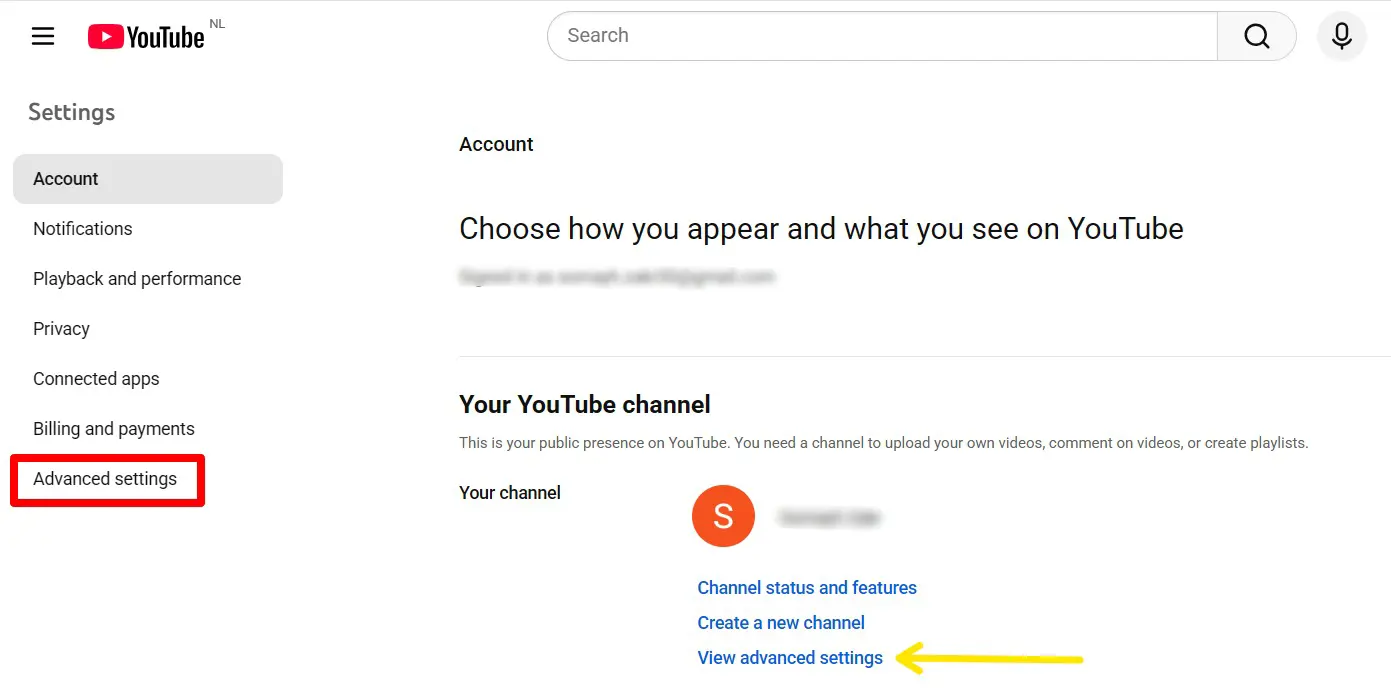Viewport: 1391px width, 693px height.
Task: Click the Create a new channel link
Action: tap(781, 623)
